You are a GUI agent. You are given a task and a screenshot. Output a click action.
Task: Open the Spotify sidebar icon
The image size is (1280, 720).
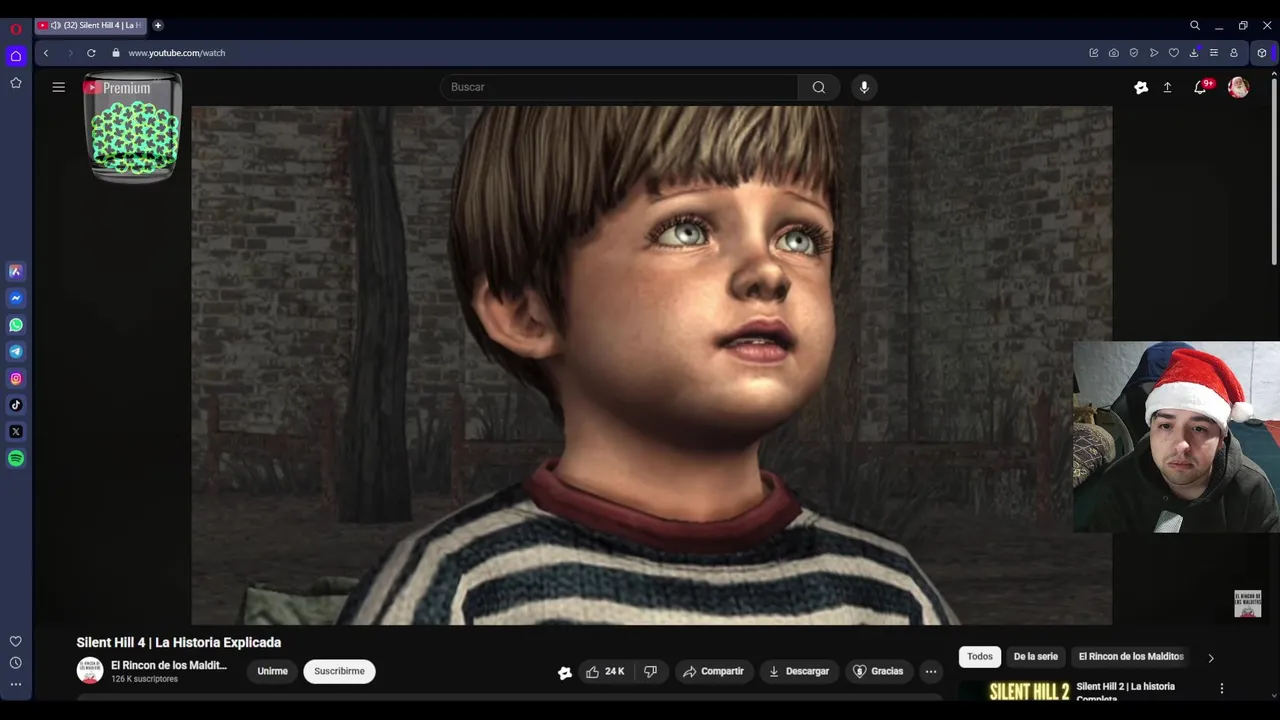[16, 459]
